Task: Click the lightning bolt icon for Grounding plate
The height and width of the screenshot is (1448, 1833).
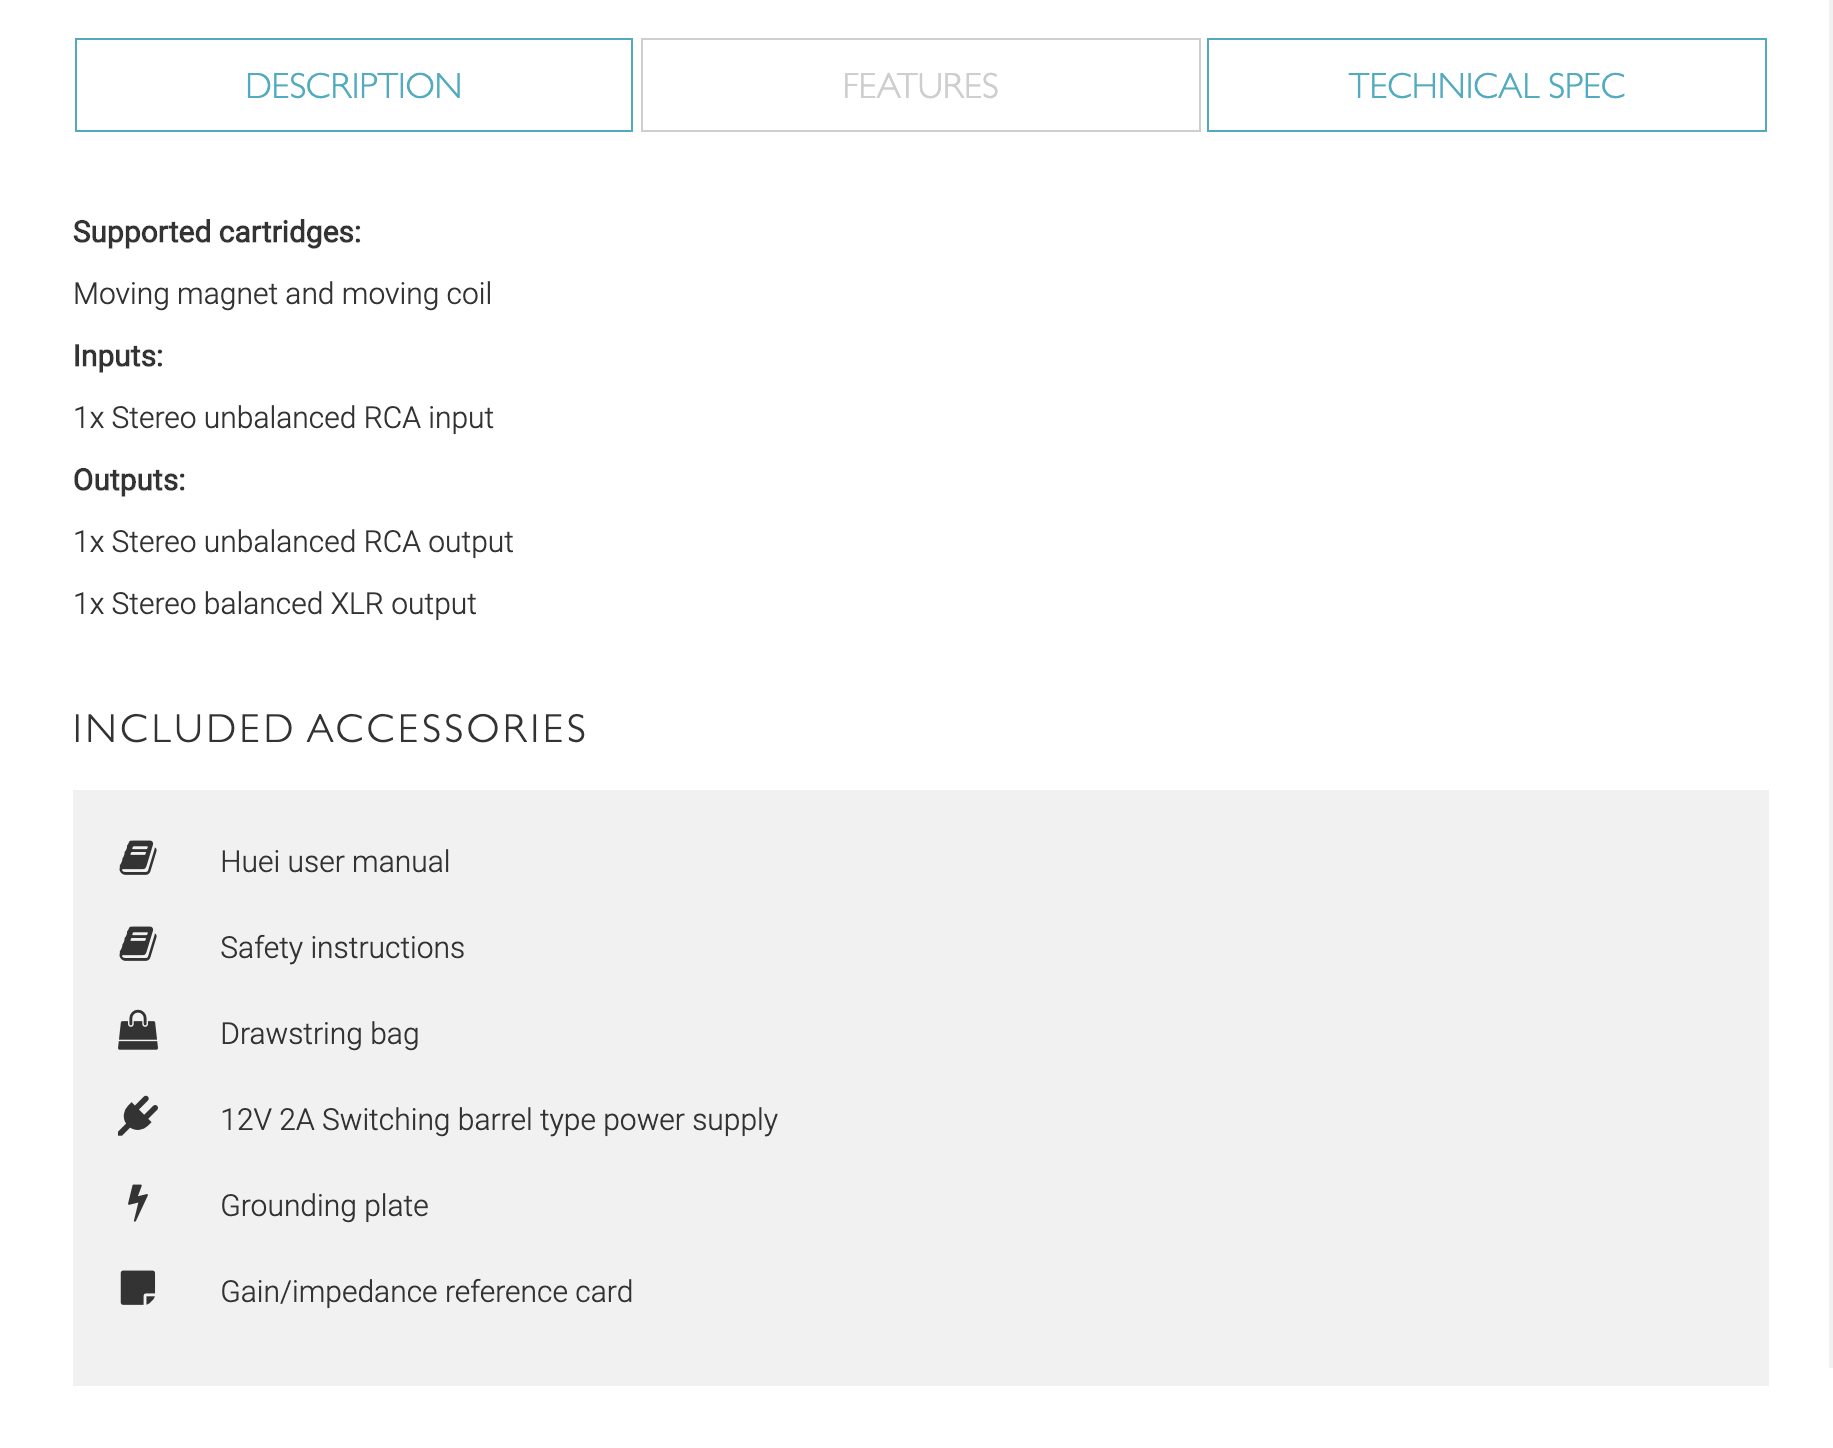Action: click(x=138, y=1203)
